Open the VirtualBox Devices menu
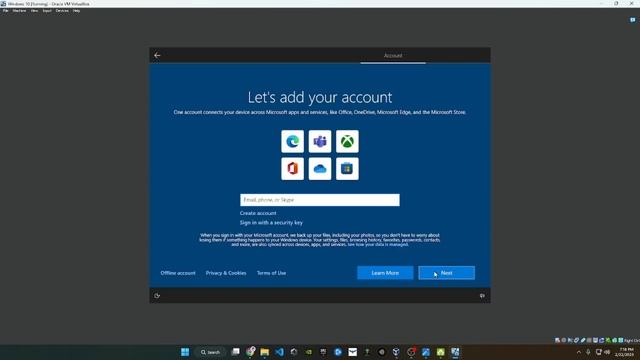Viewport: 640px width, 360px height. 62,11
